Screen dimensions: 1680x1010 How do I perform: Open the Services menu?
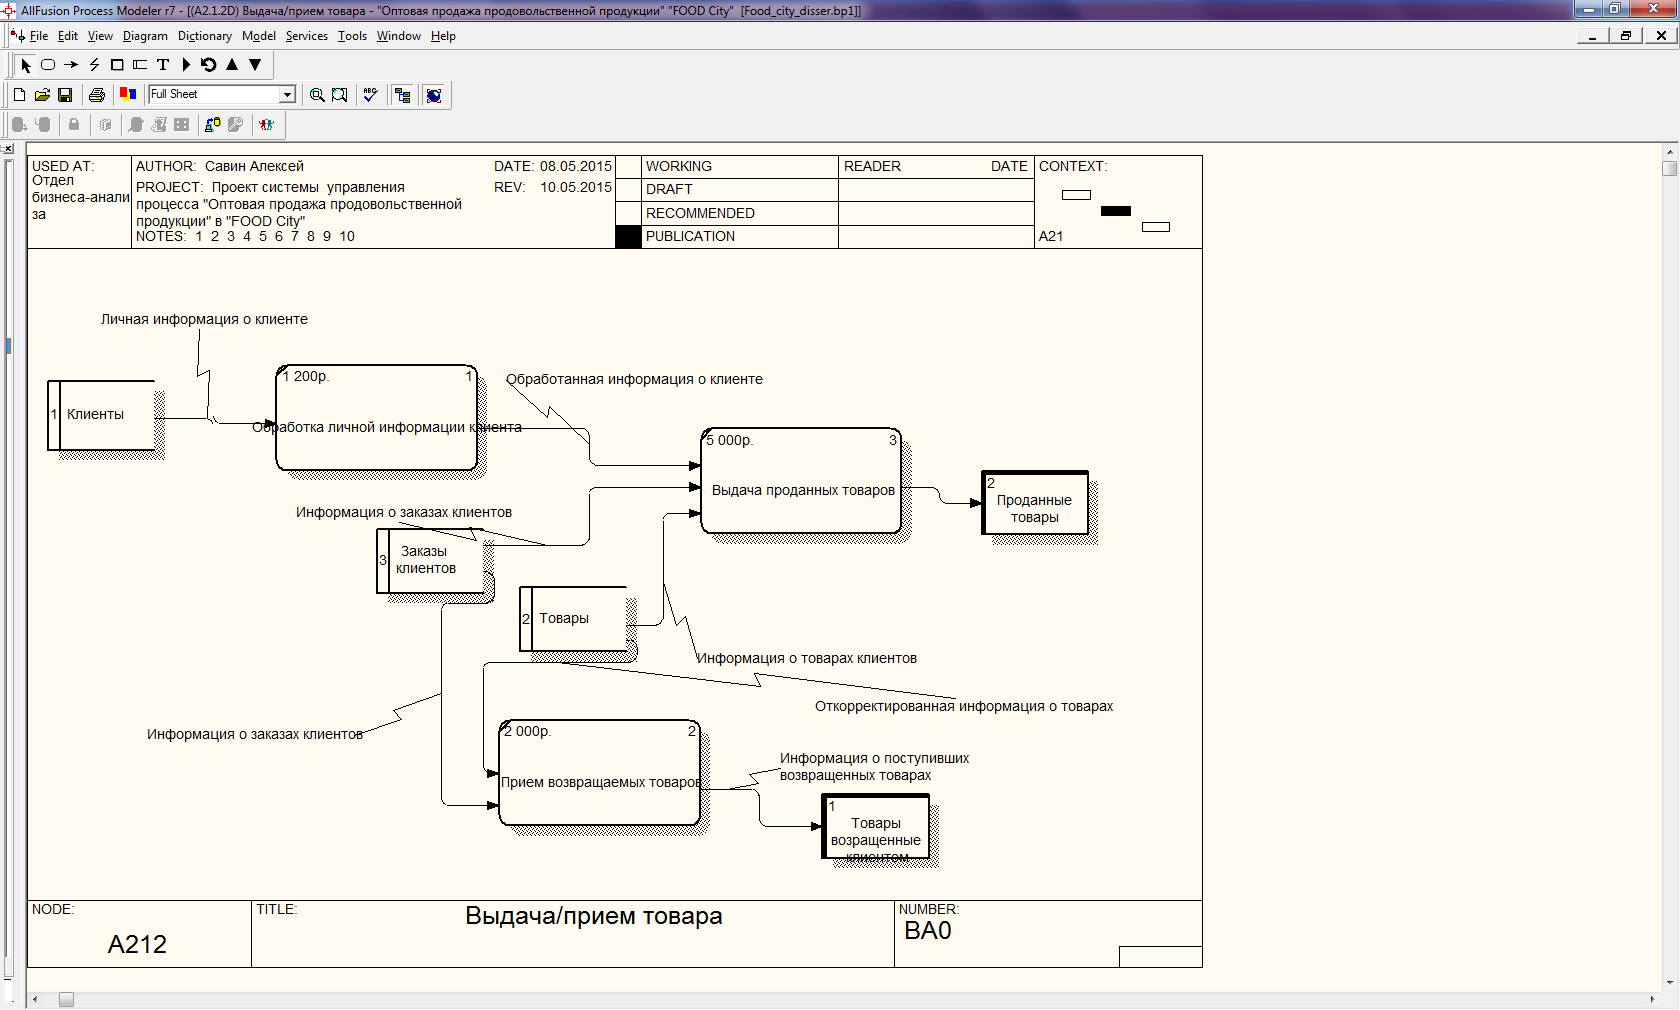coord(306,36)
